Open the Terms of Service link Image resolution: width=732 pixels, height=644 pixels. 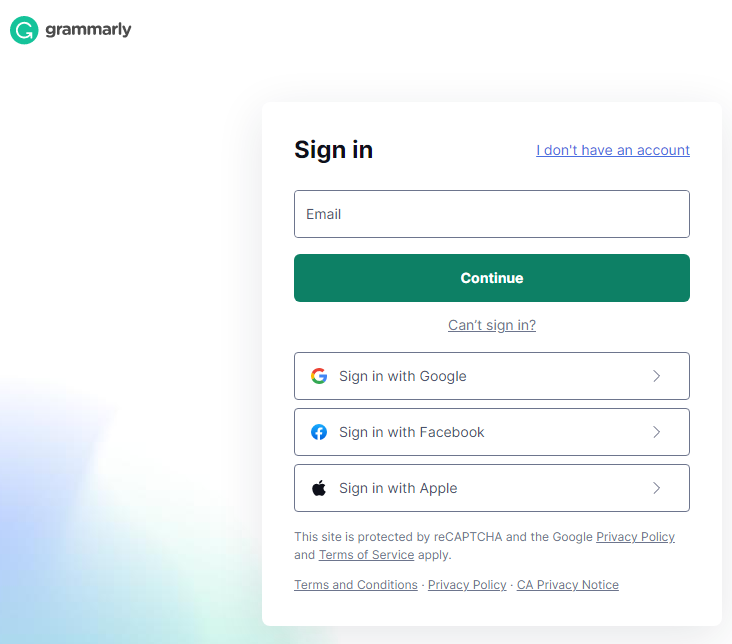366,555
